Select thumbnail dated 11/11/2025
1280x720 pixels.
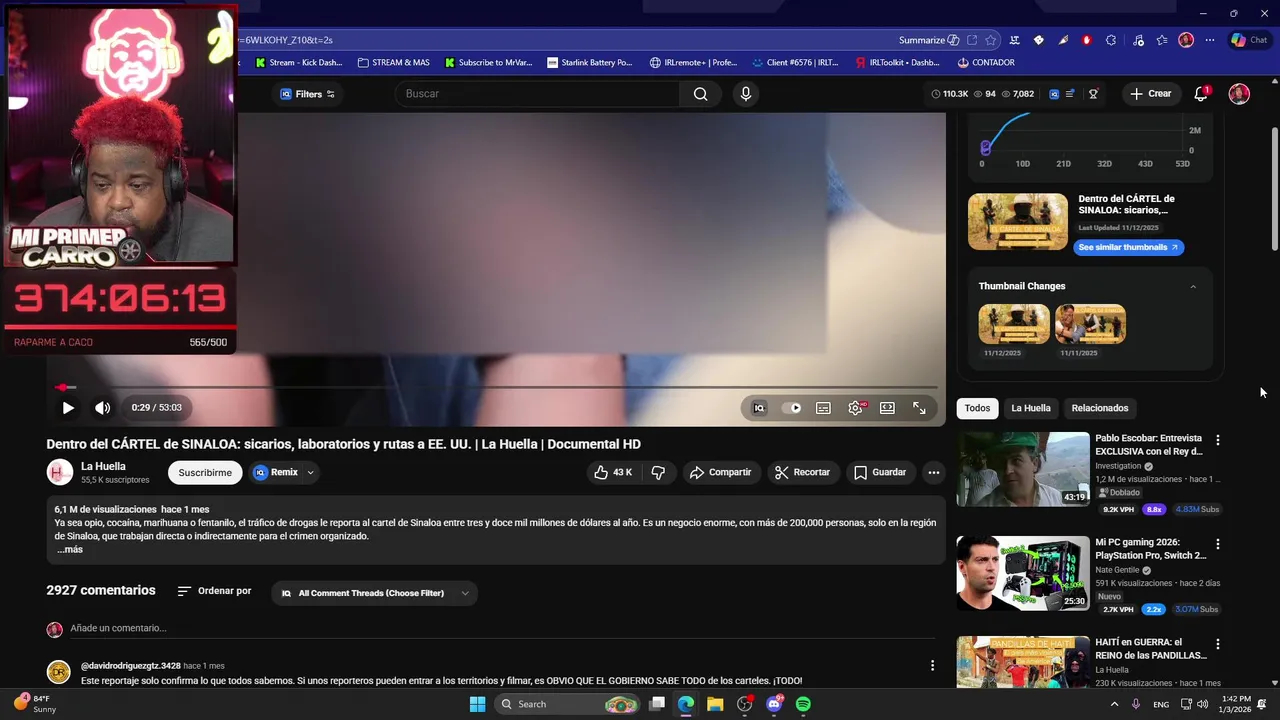(1090, 324)
